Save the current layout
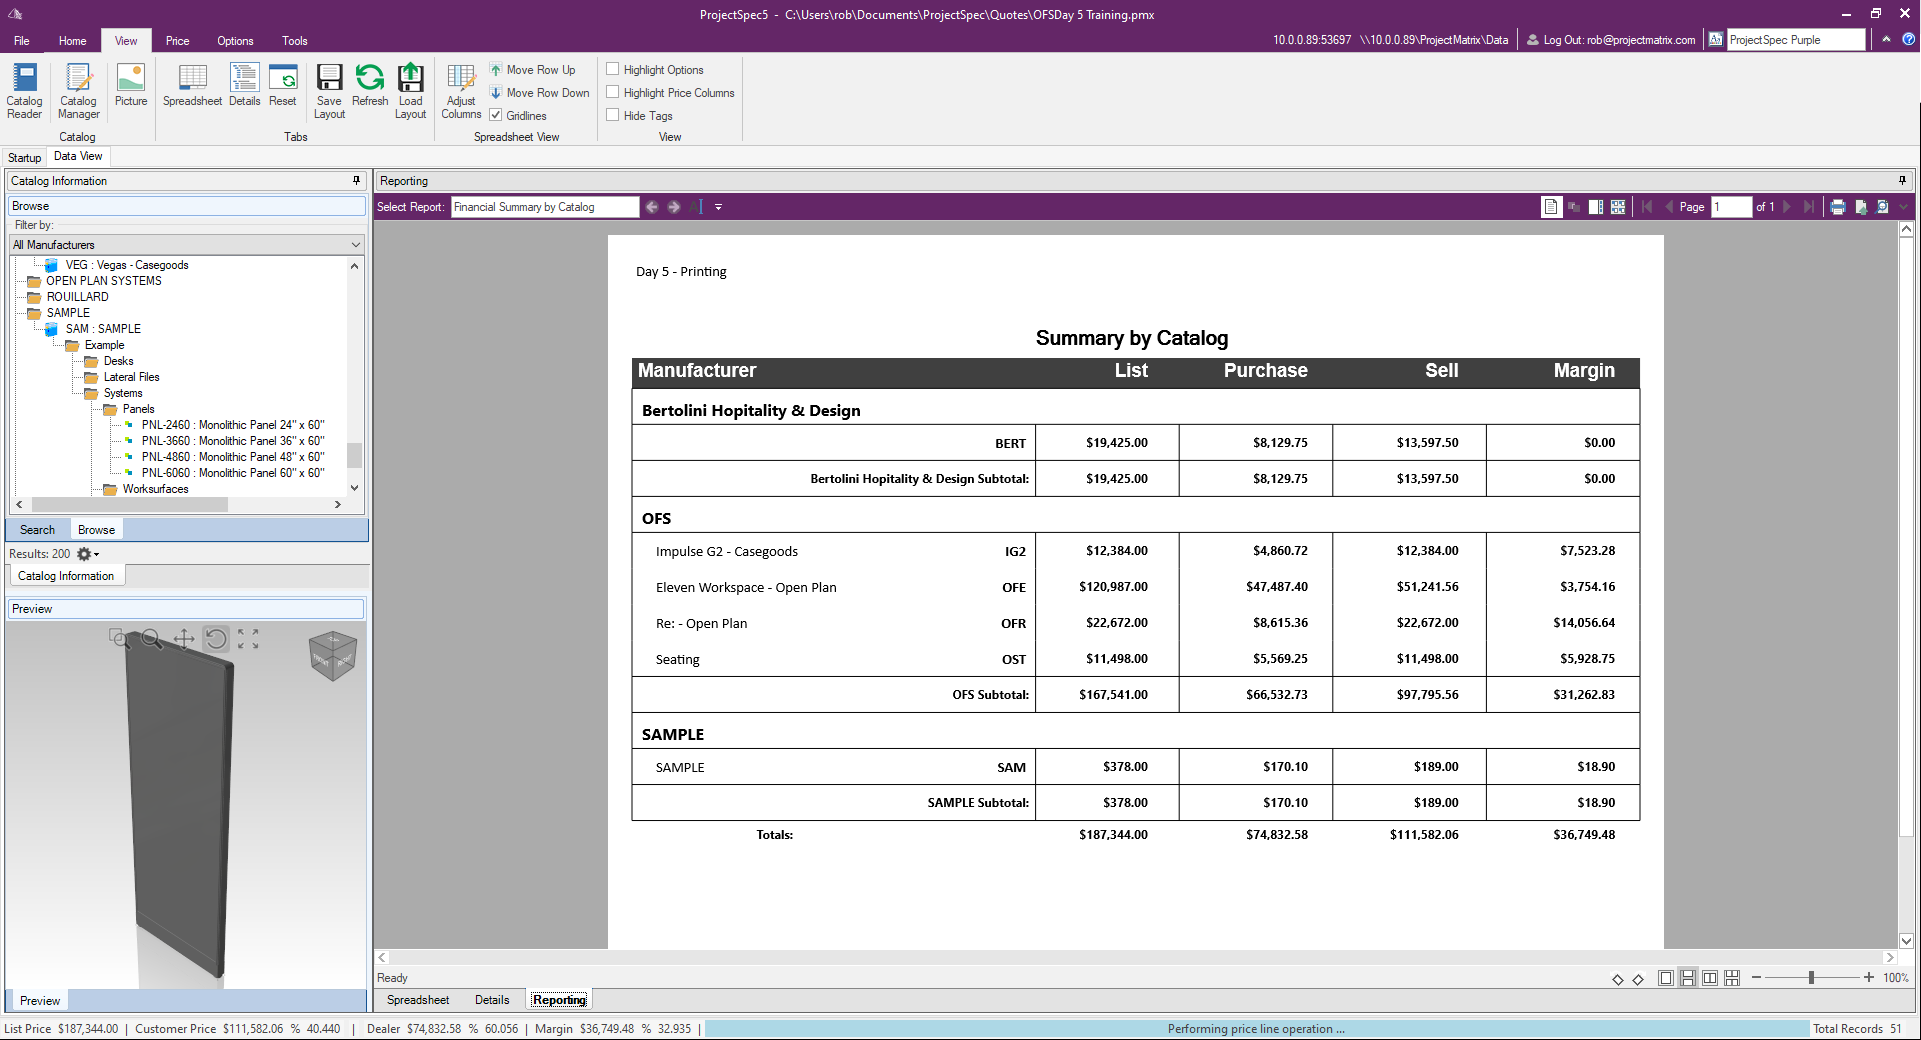The width and height of the screenshot is (1921, 1040). point(329,91)
